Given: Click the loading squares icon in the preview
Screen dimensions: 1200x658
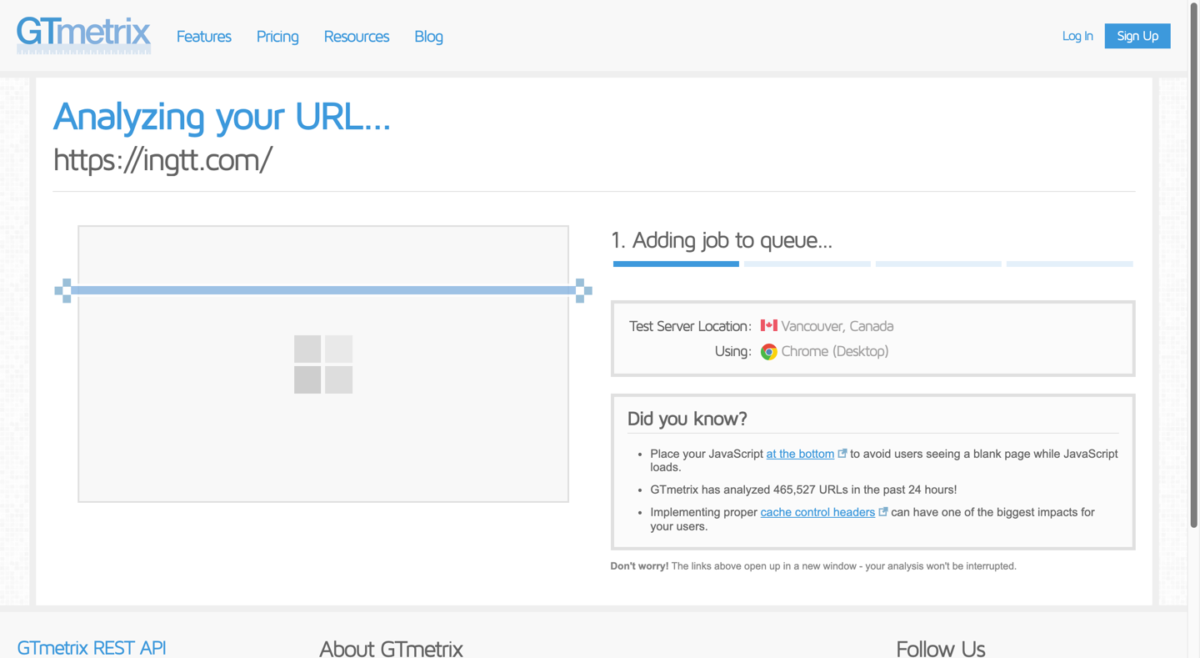Looking at the screenshot, I should click(323, 364).
